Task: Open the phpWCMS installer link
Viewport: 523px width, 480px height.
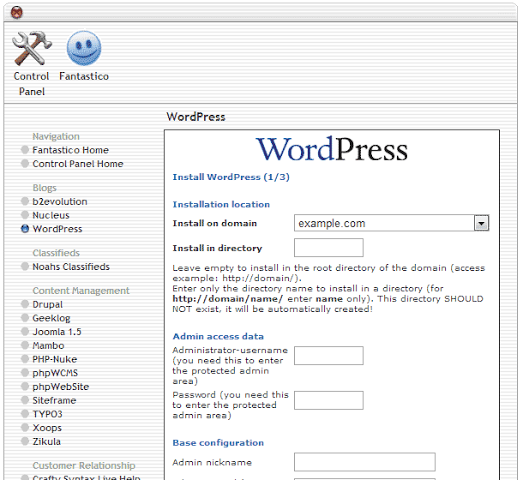Action: coord(55,373)
